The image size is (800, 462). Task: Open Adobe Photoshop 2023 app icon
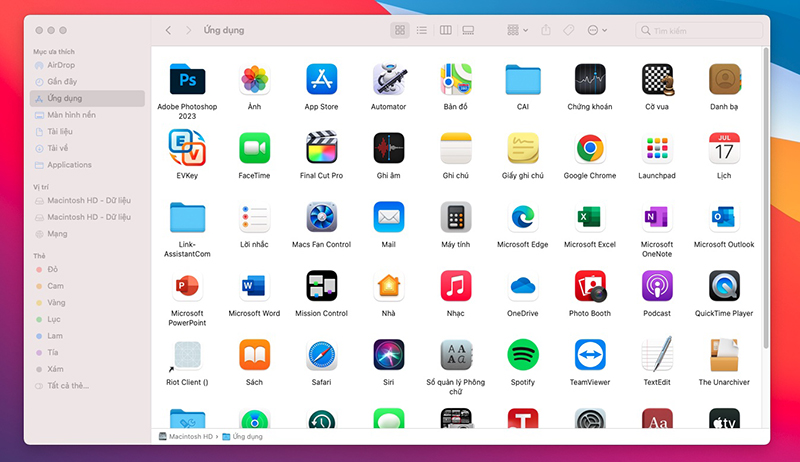[187, 80]
